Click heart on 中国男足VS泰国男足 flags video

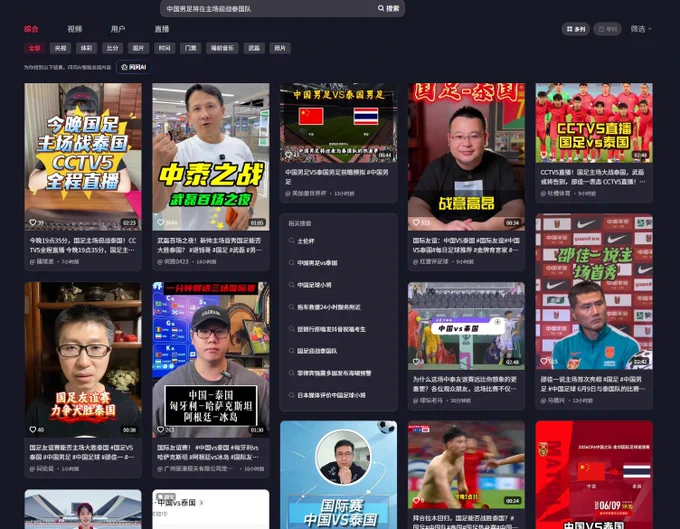pos(288,154)
